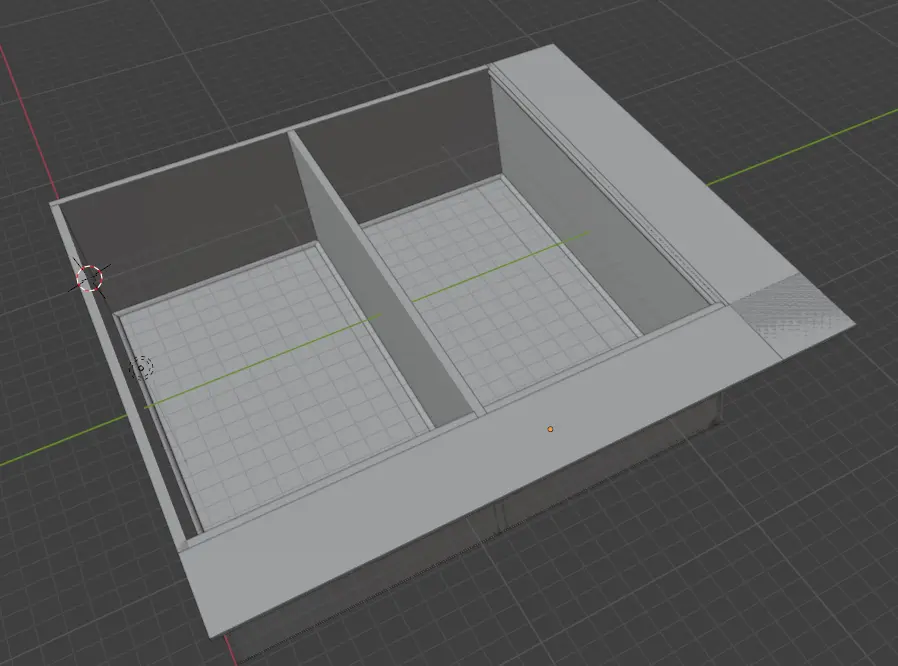
Task: Click the green axis line left of the model
Action: pyautogui.click(x=50, y=447)
